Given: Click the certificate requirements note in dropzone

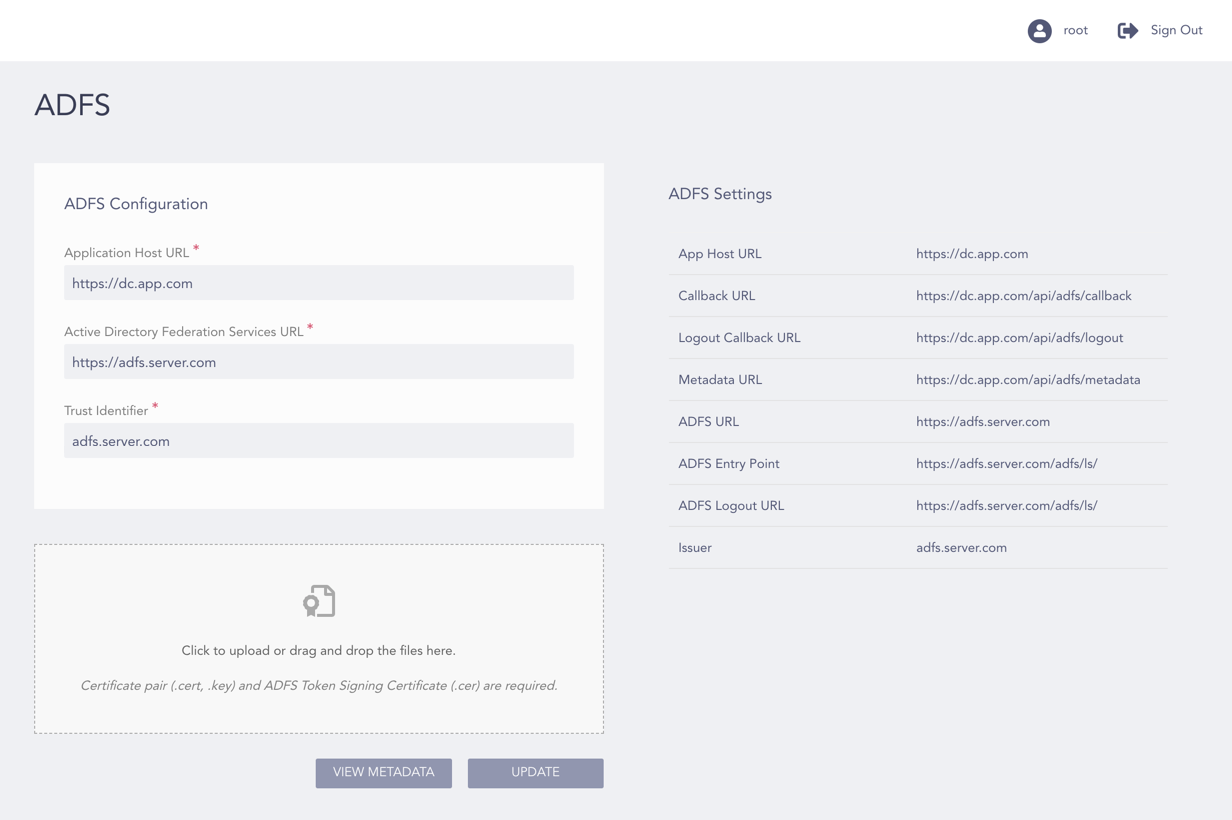Looking at the screenshot, I should pyautogui.click(x=319, y=686).
